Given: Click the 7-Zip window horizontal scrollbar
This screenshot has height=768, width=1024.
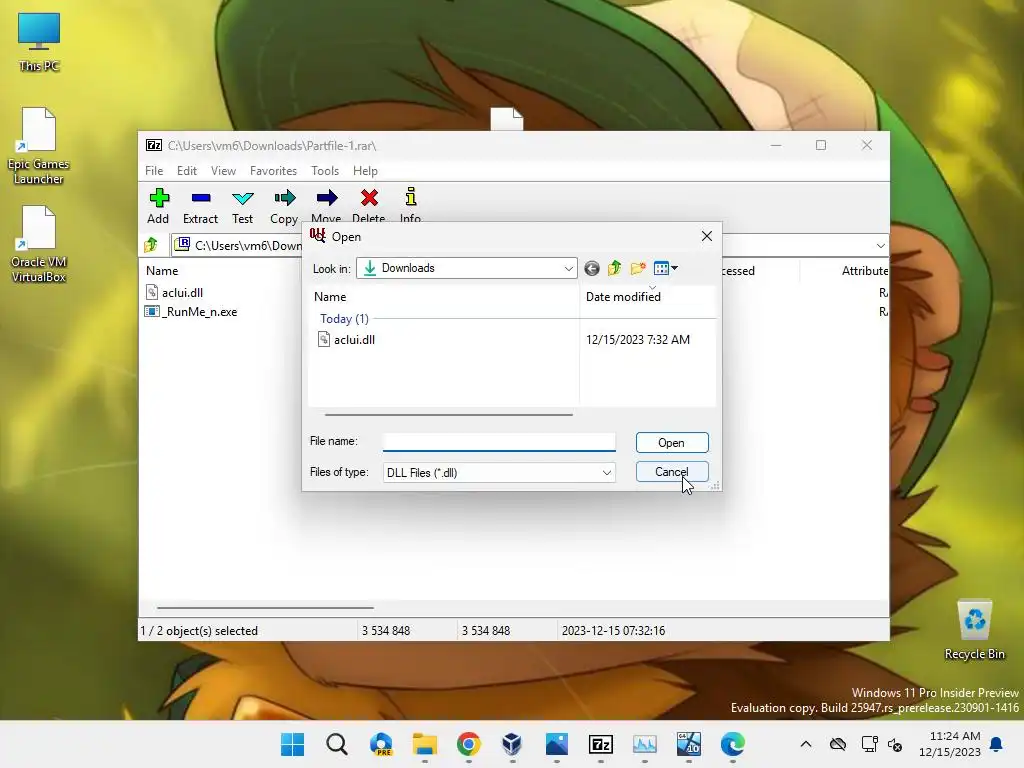Looking at the screenshot, I should [265, 607].
